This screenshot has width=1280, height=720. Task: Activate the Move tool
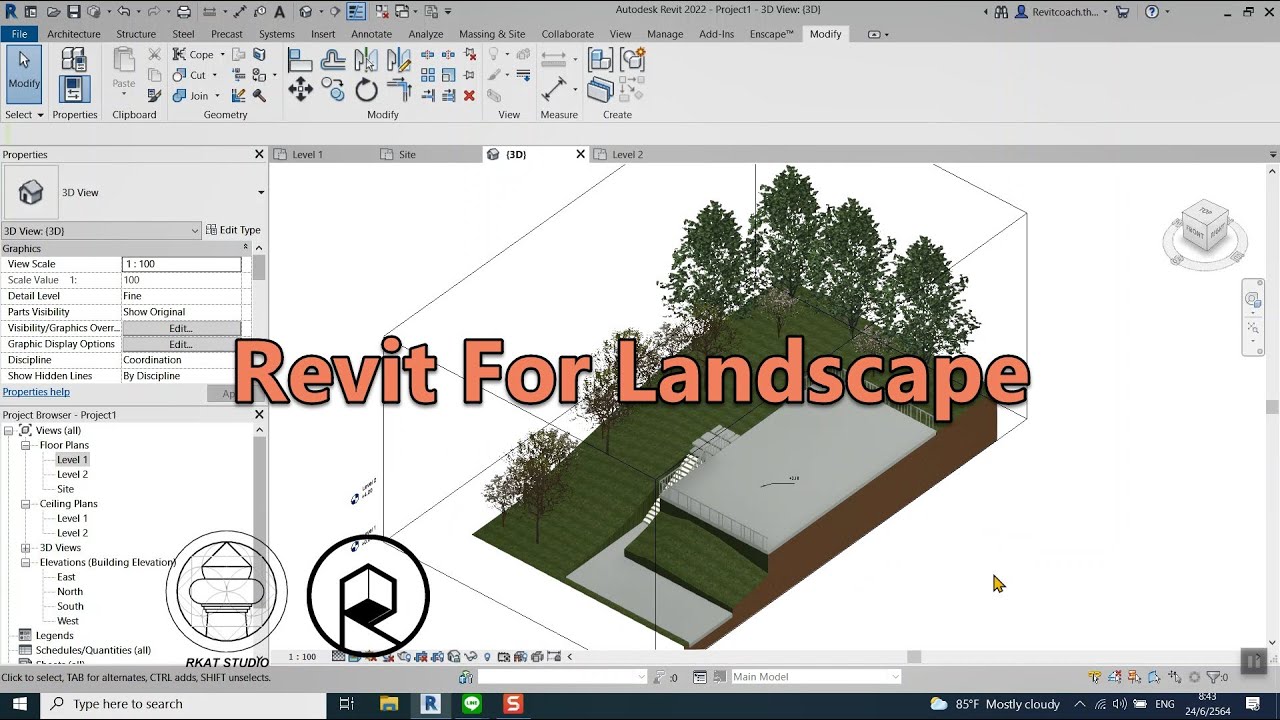(x=300, y=90)
